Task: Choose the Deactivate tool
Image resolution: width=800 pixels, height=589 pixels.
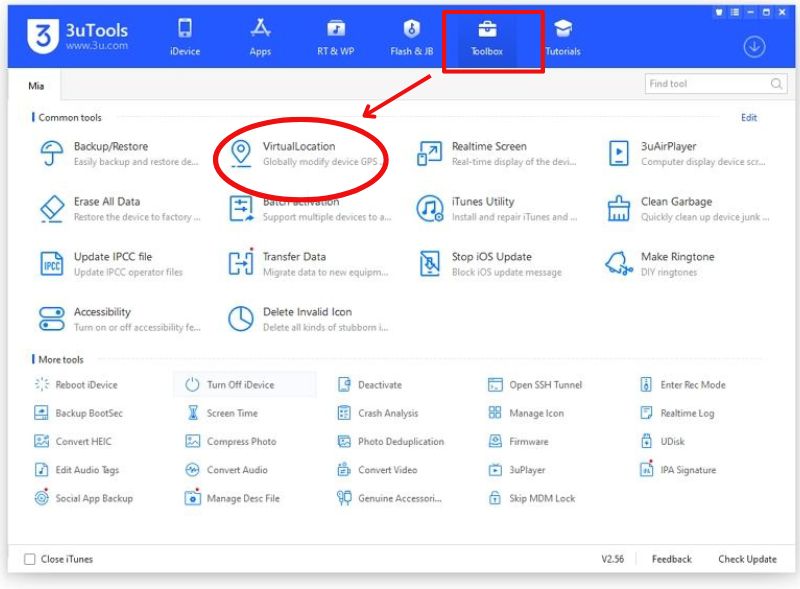Action: [369, 384]
